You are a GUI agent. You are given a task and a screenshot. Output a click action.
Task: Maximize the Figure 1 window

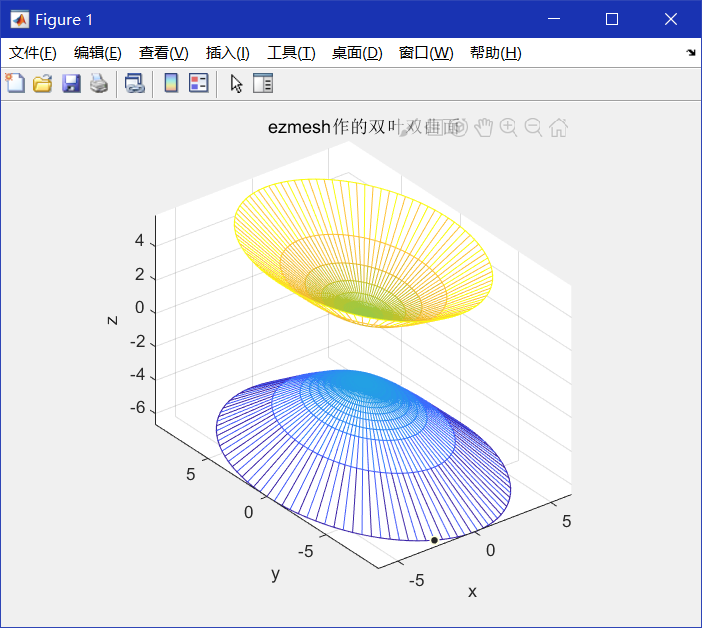point(612,19)
